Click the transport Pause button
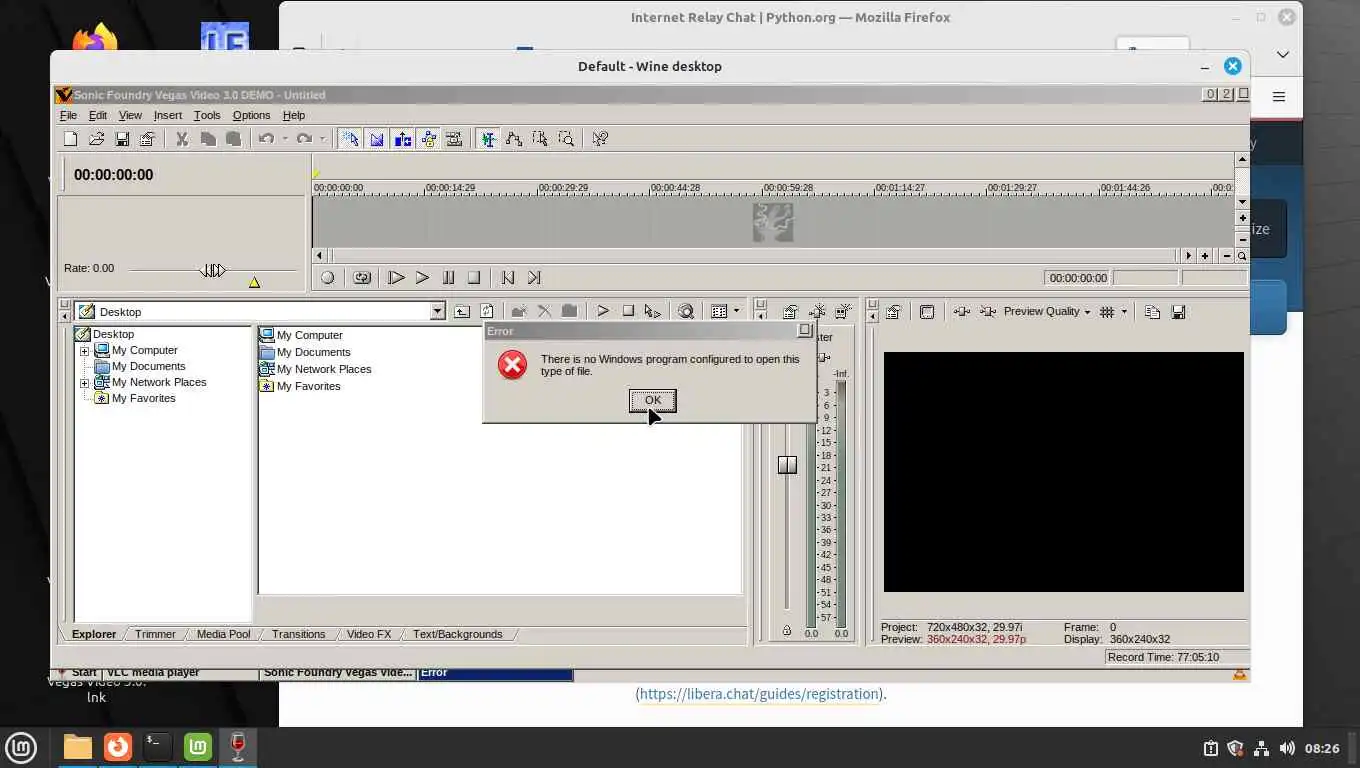The image size is (1360, 768). pos(448,278)
